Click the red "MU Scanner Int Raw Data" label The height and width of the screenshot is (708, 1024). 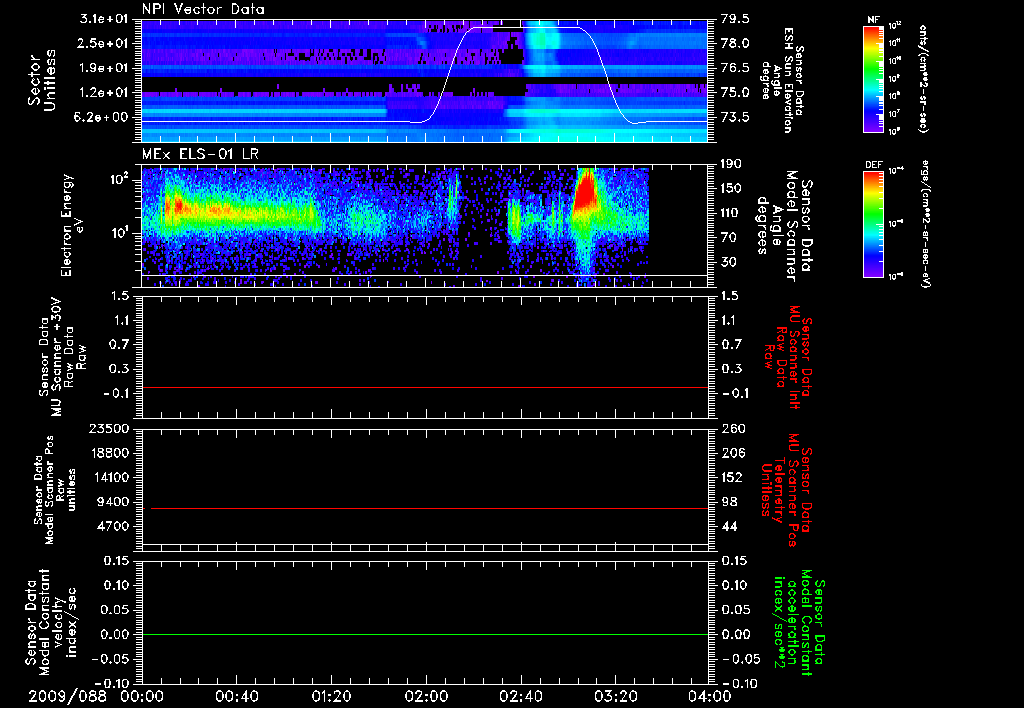[788, 357]
